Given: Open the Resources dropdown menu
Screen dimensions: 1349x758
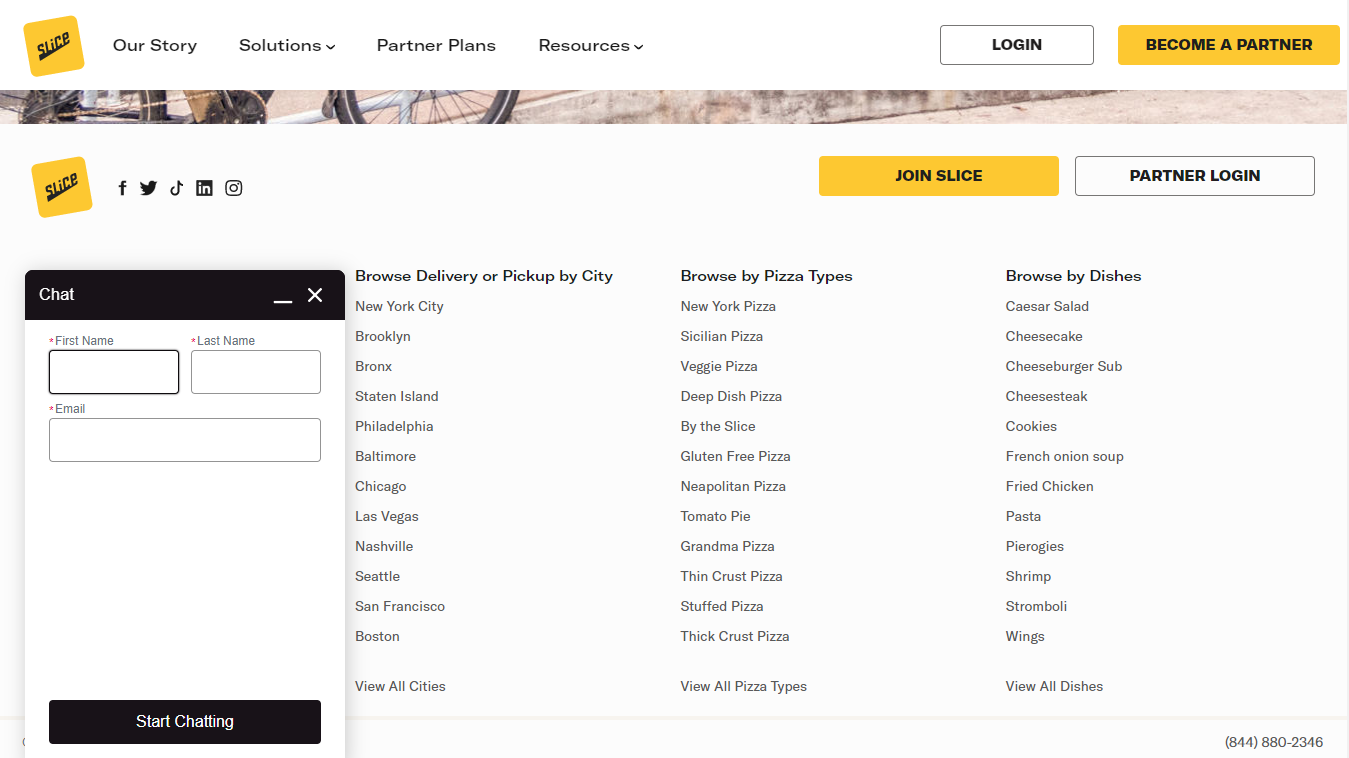Looking at the screenshot, I should coord(590,45).
